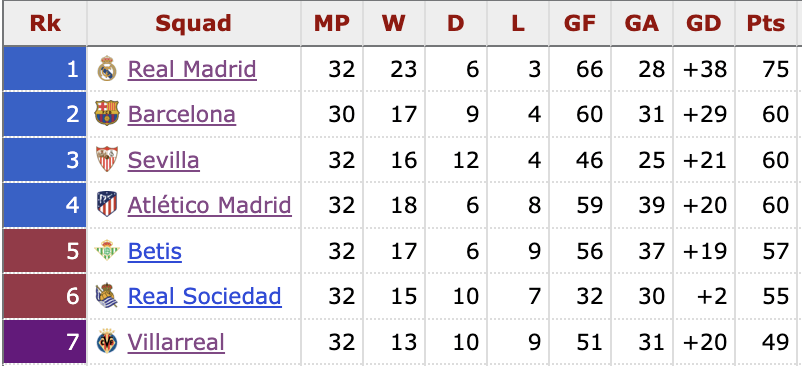Click the Real Sociedad crest icon
802x366 pixels.
(107, 295)
